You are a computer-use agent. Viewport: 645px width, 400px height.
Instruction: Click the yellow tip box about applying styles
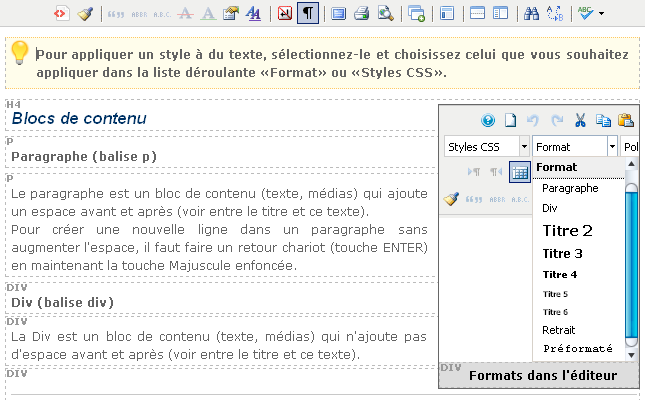click(x=322, y=63)
